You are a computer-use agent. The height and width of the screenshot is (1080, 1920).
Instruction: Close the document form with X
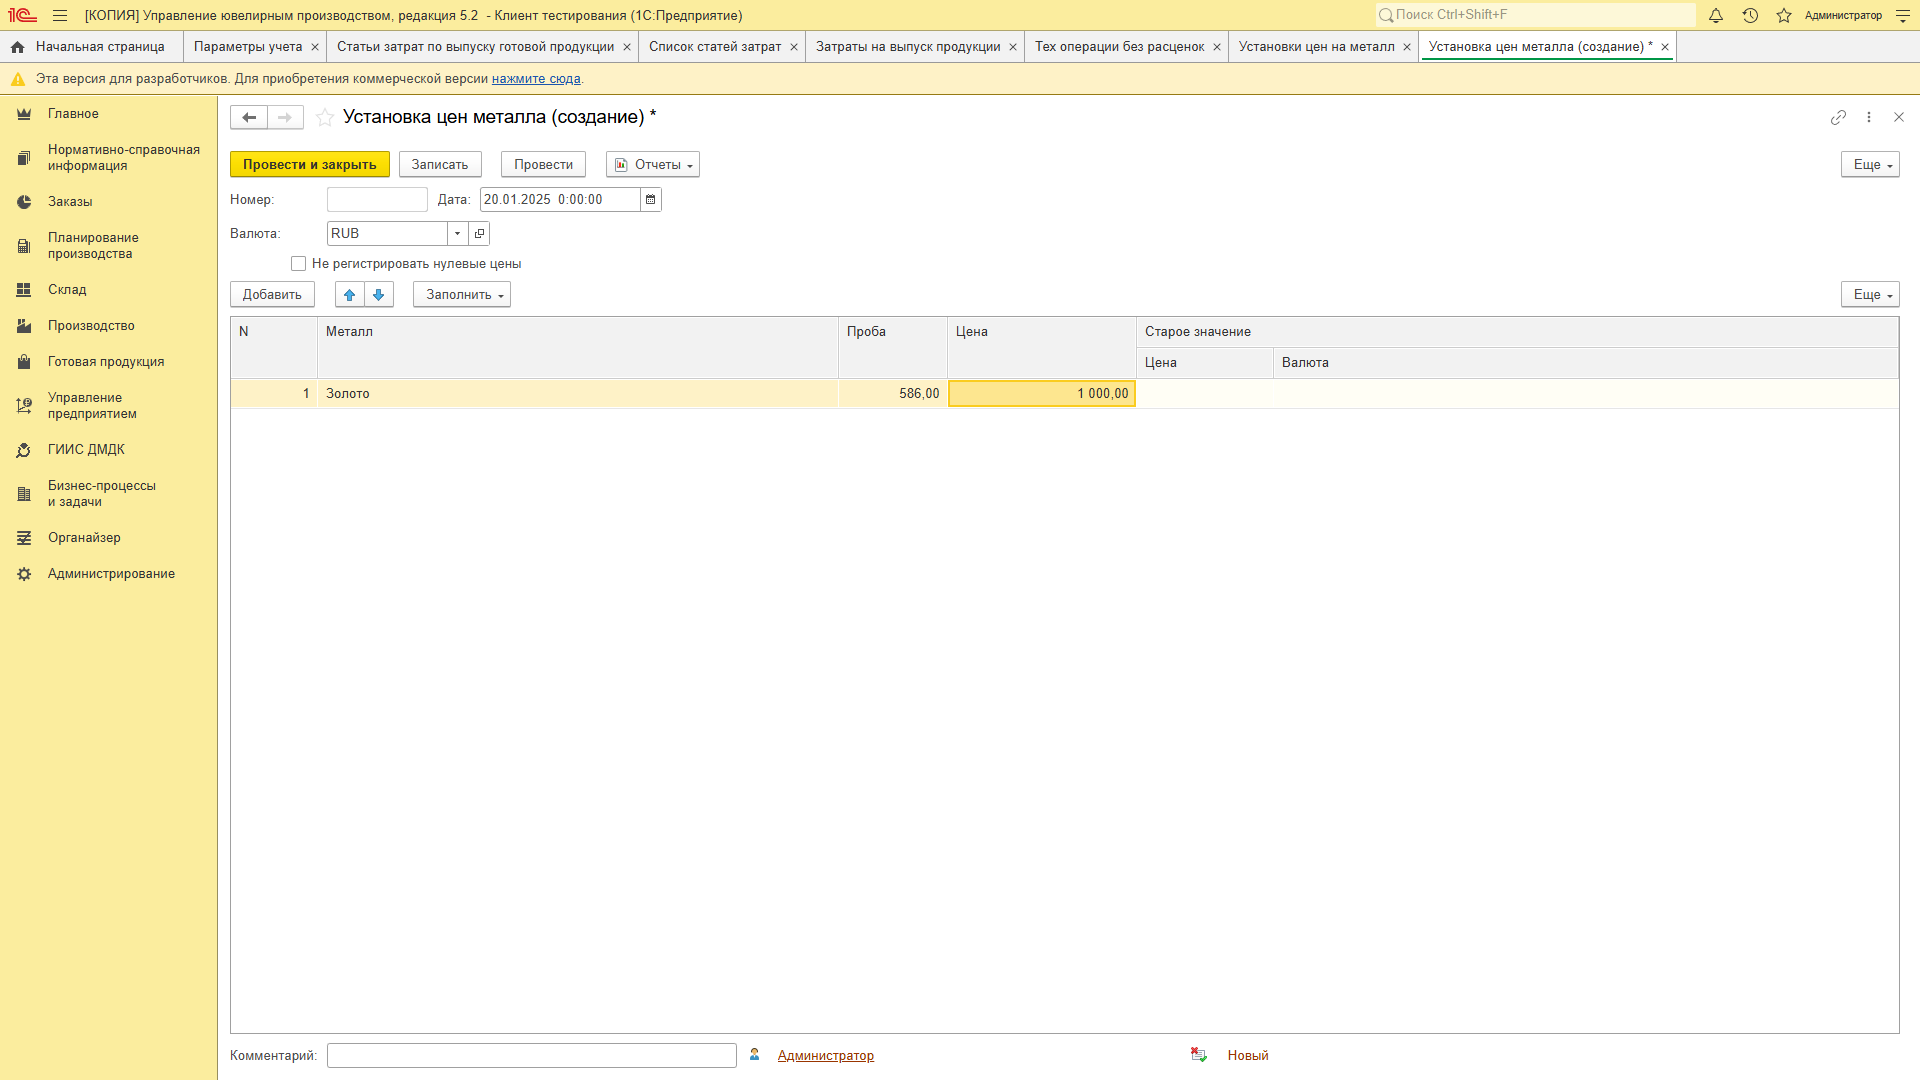click(1899, 117)
